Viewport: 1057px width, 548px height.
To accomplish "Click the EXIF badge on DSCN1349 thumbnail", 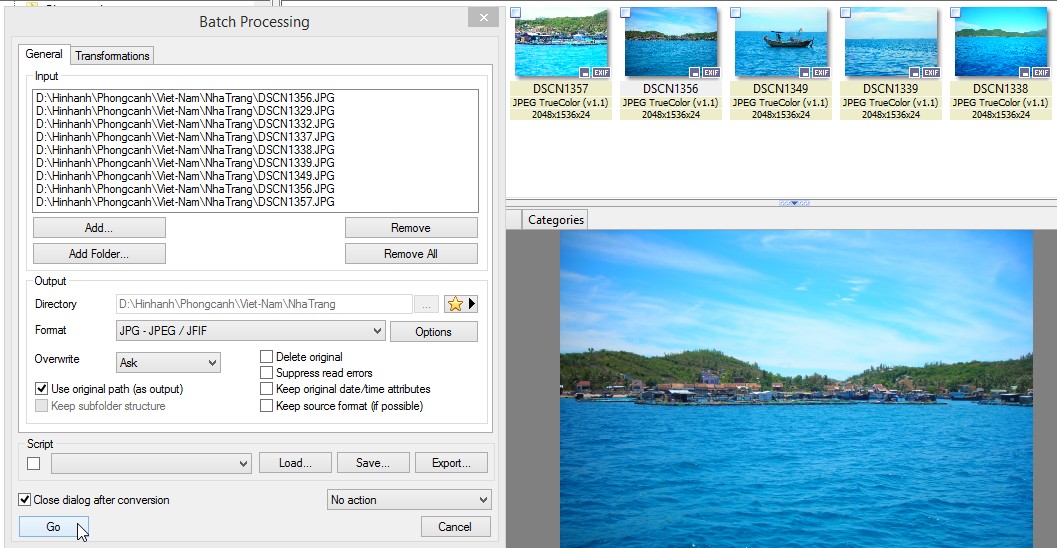I will [821, 73].
